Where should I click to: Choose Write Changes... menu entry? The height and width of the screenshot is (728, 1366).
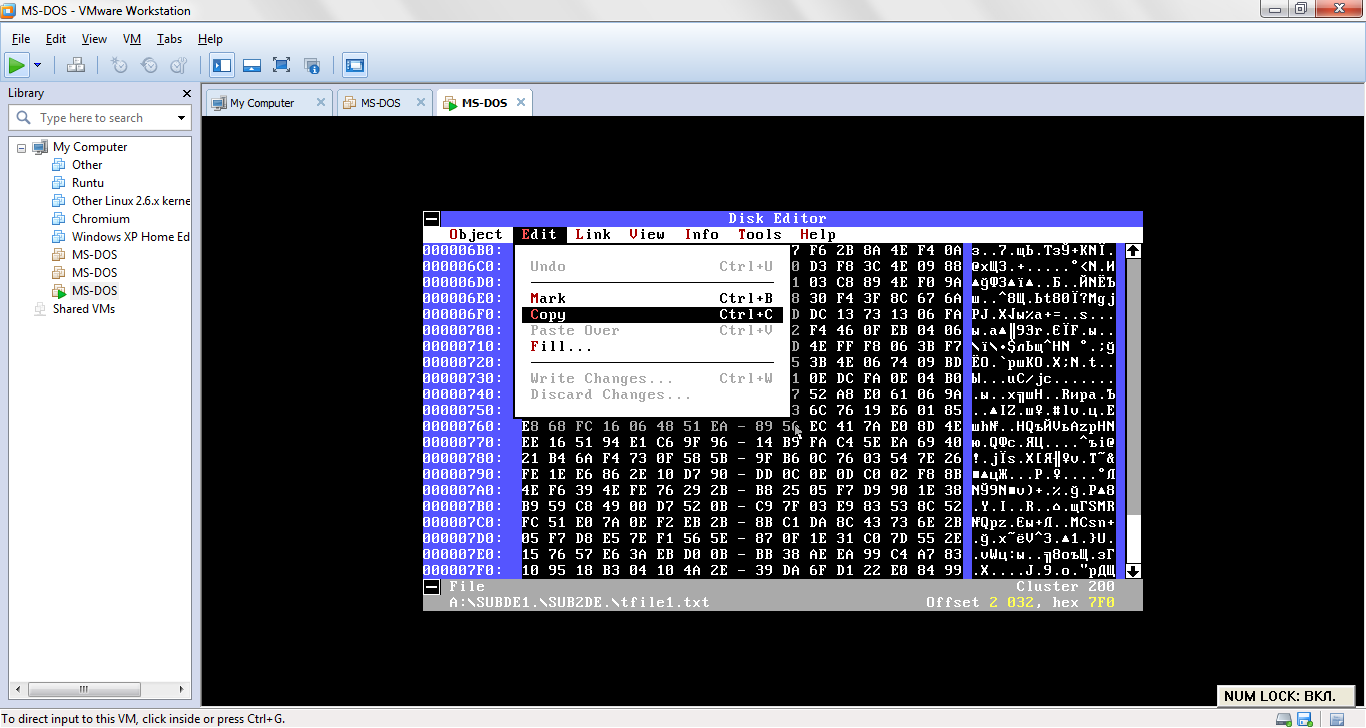[x=651, y=379]
